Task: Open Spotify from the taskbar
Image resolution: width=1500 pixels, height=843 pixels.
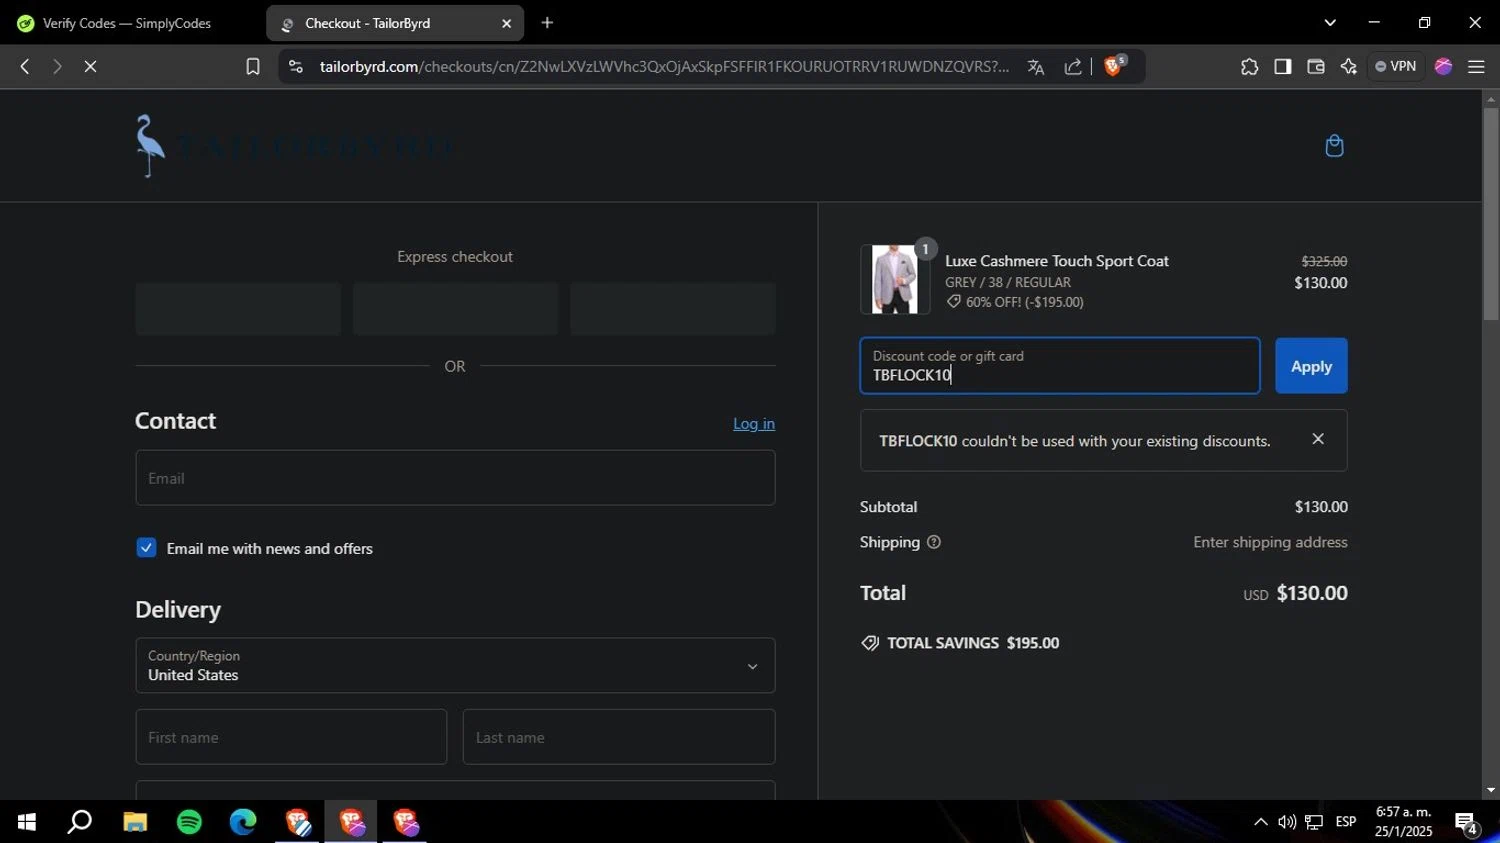Action: (189, 822)
